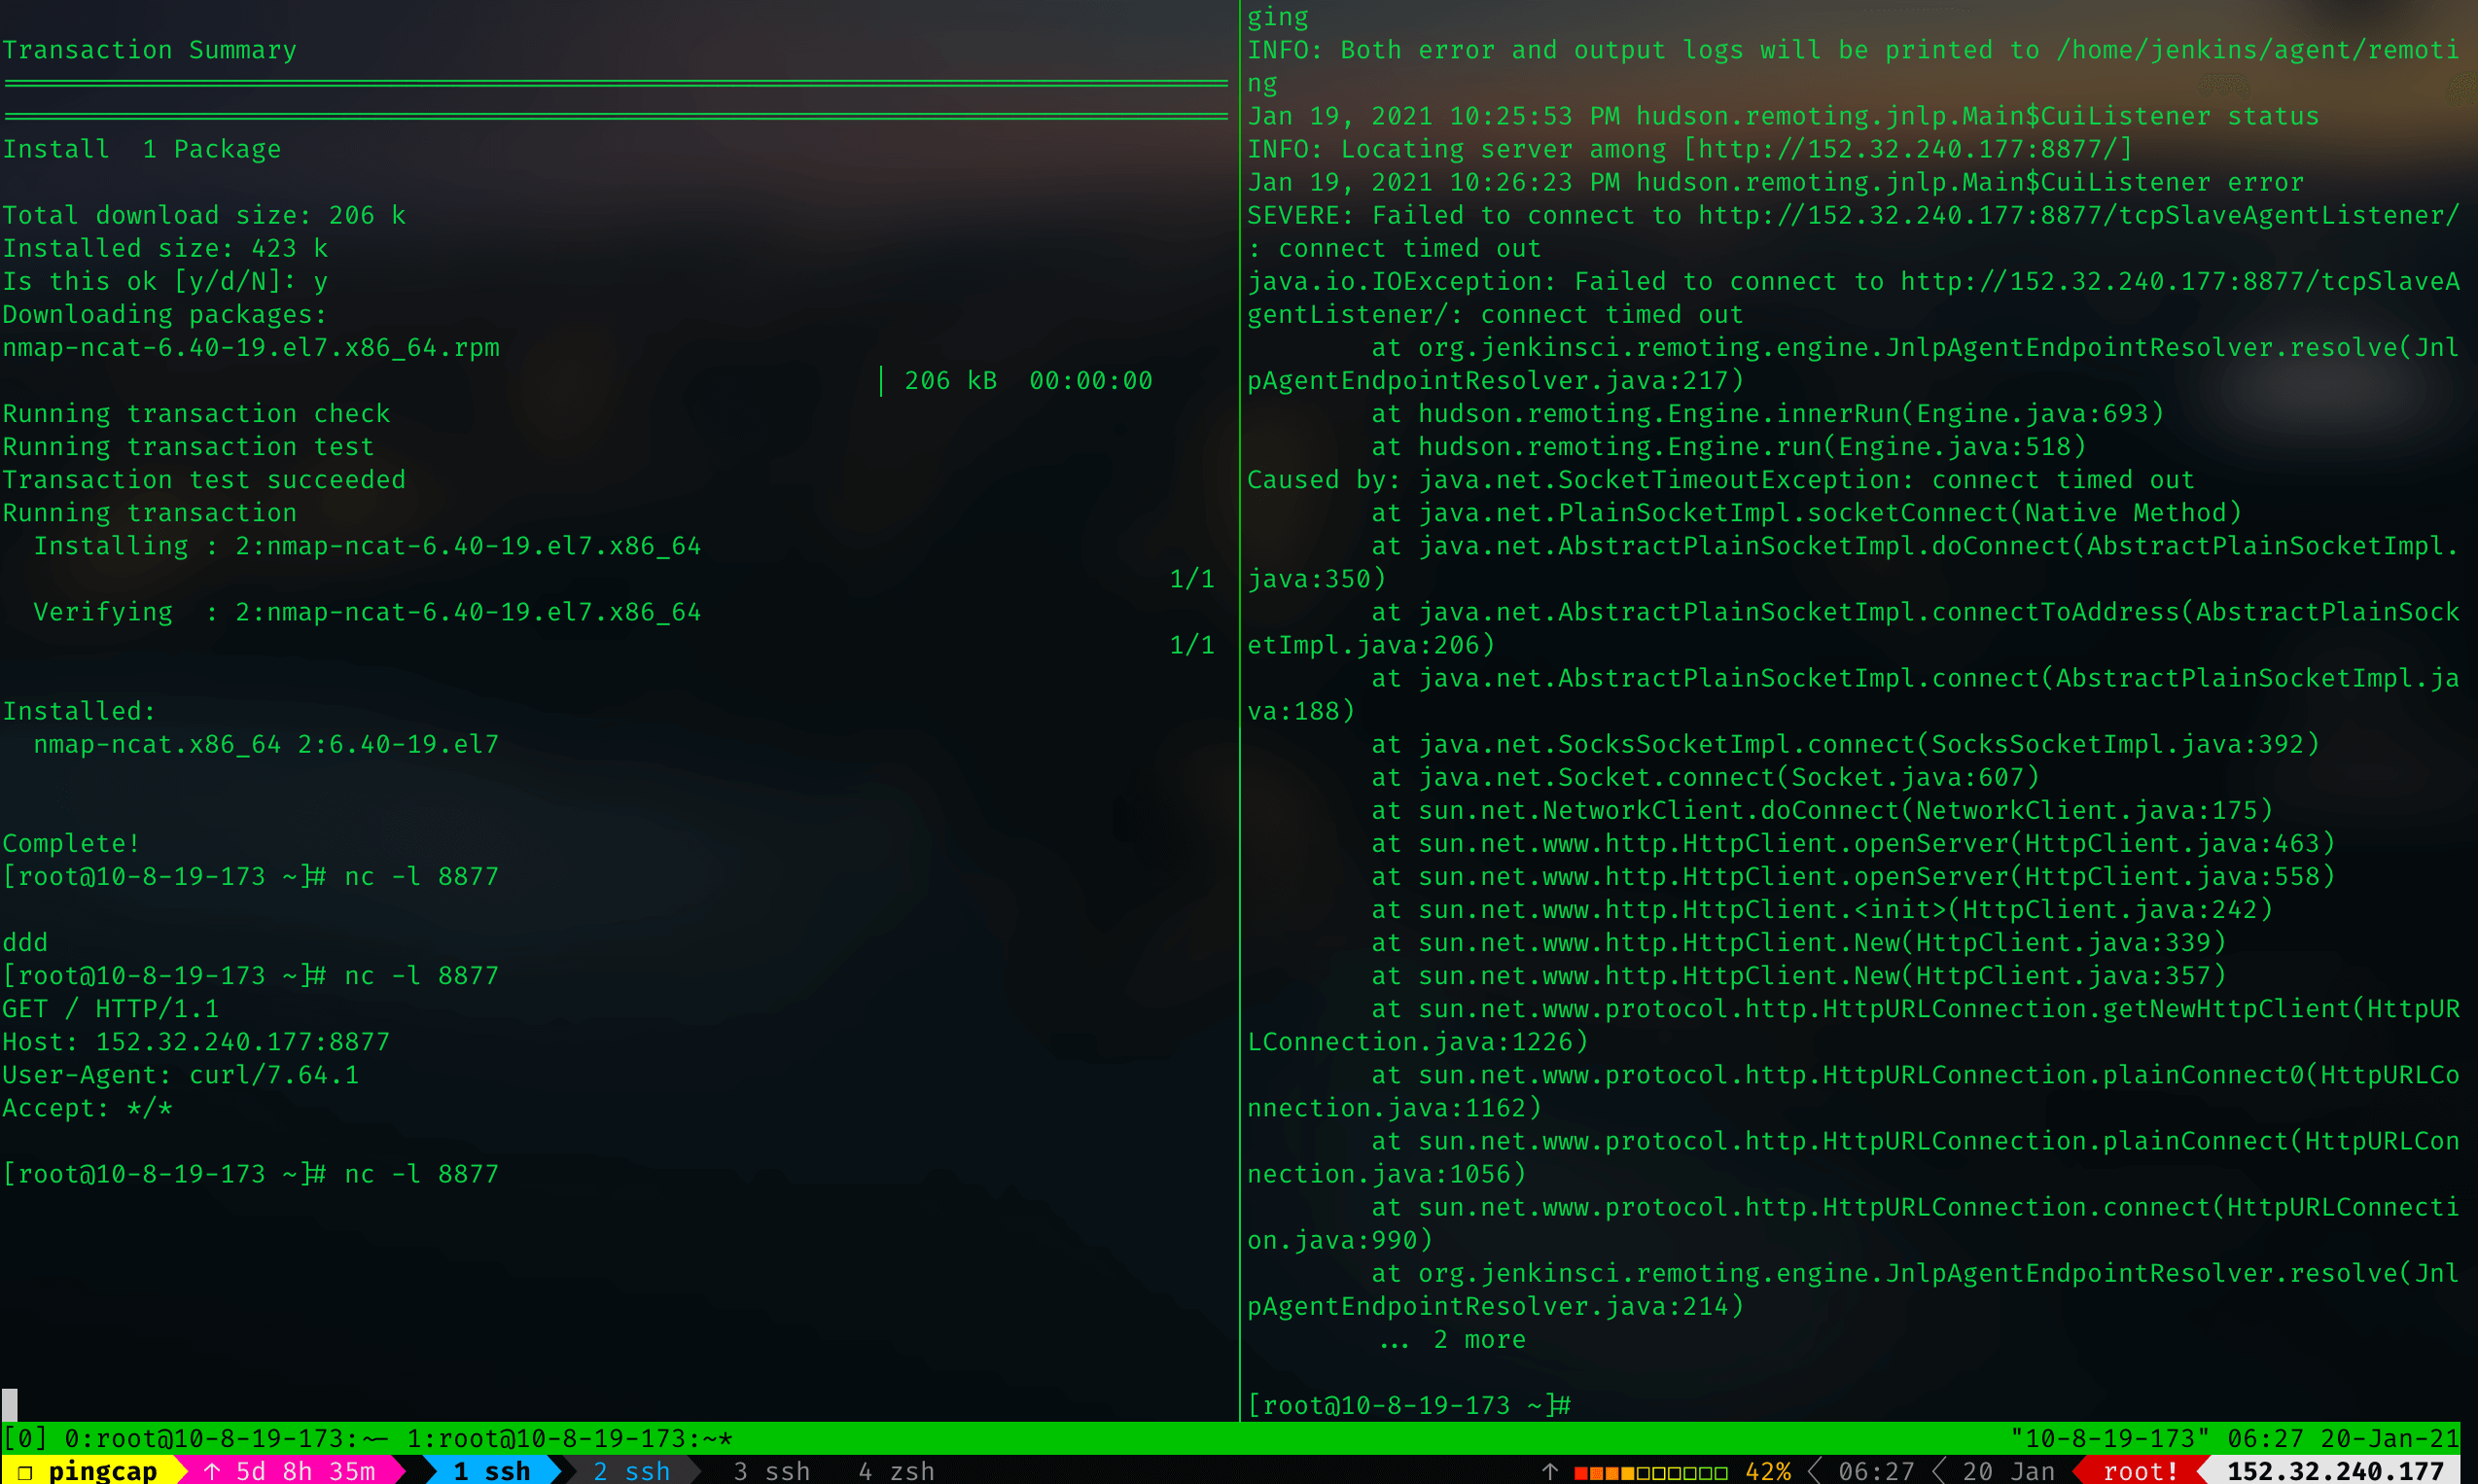Click the 'Verifying : 2:nmap-ncat' line
This screenshot has width=2478, height=1484.
(x=367, y=611)
